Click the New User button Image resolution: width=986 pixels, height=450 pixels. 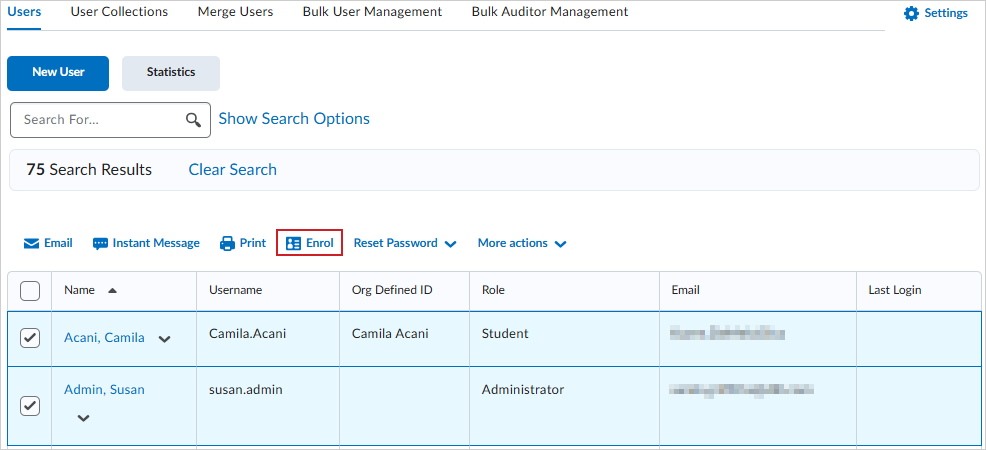pos(58,73)
